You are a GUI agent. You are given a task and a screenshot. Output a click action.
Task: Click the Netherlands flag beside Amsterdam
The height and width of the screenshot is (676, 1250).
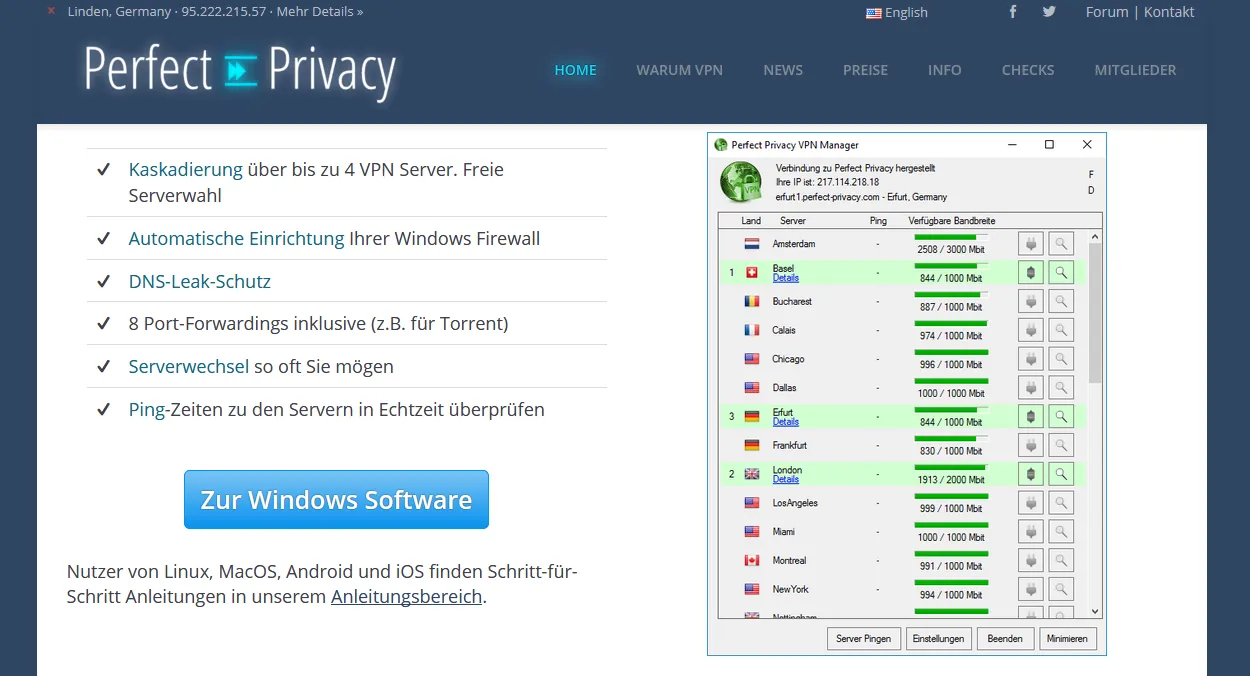coord(752,244)
